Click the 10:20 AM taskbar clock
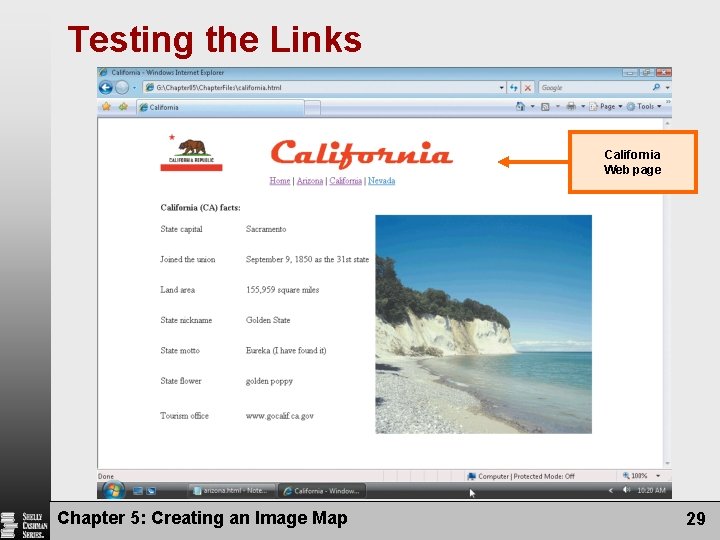 [x=651, y=490]
